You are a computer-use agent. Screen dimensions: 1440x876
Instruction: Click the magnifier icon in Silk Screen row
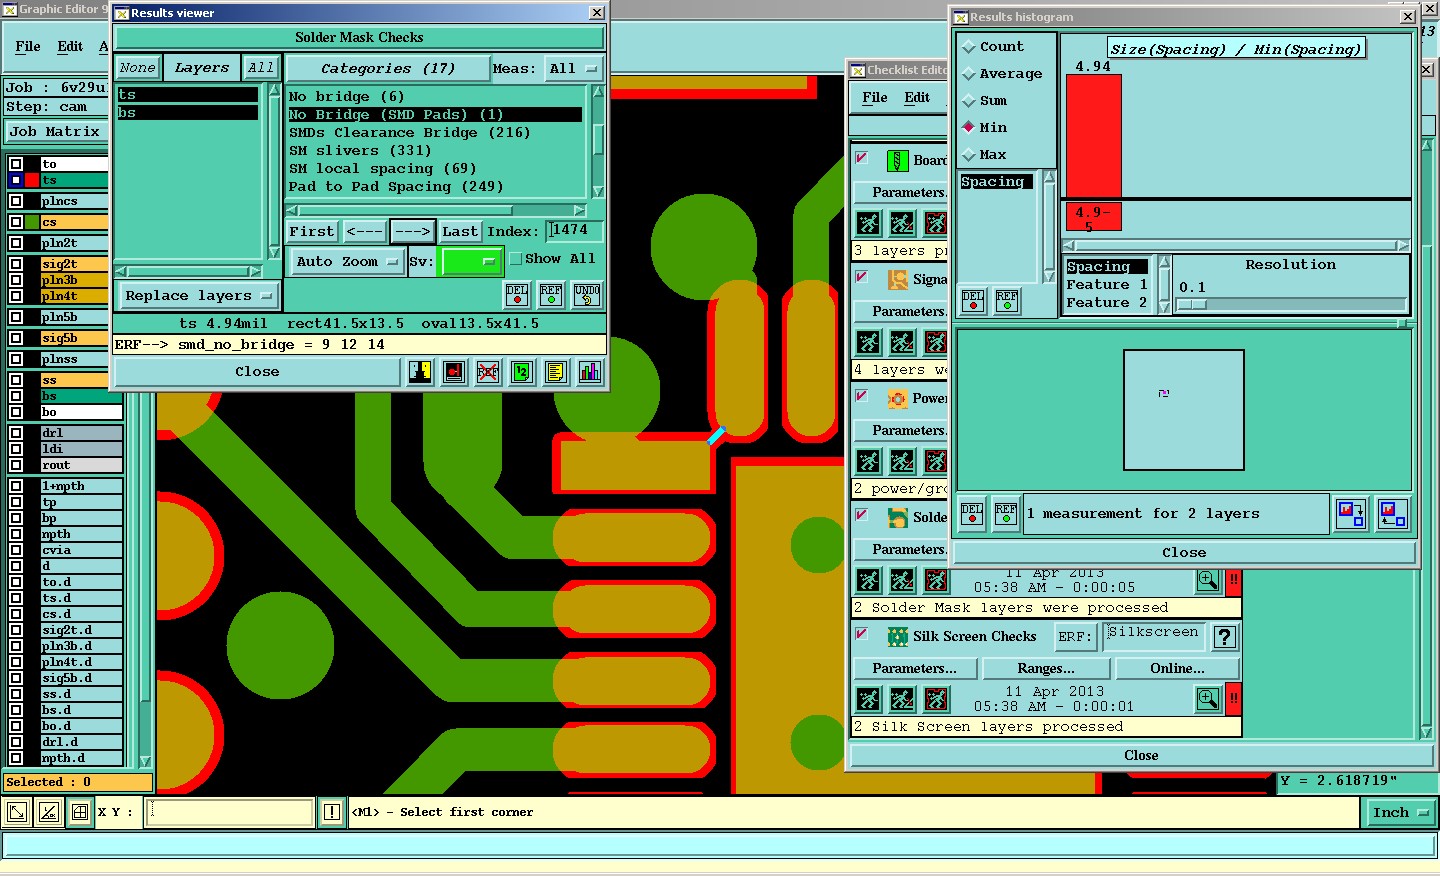[1208, 699]
